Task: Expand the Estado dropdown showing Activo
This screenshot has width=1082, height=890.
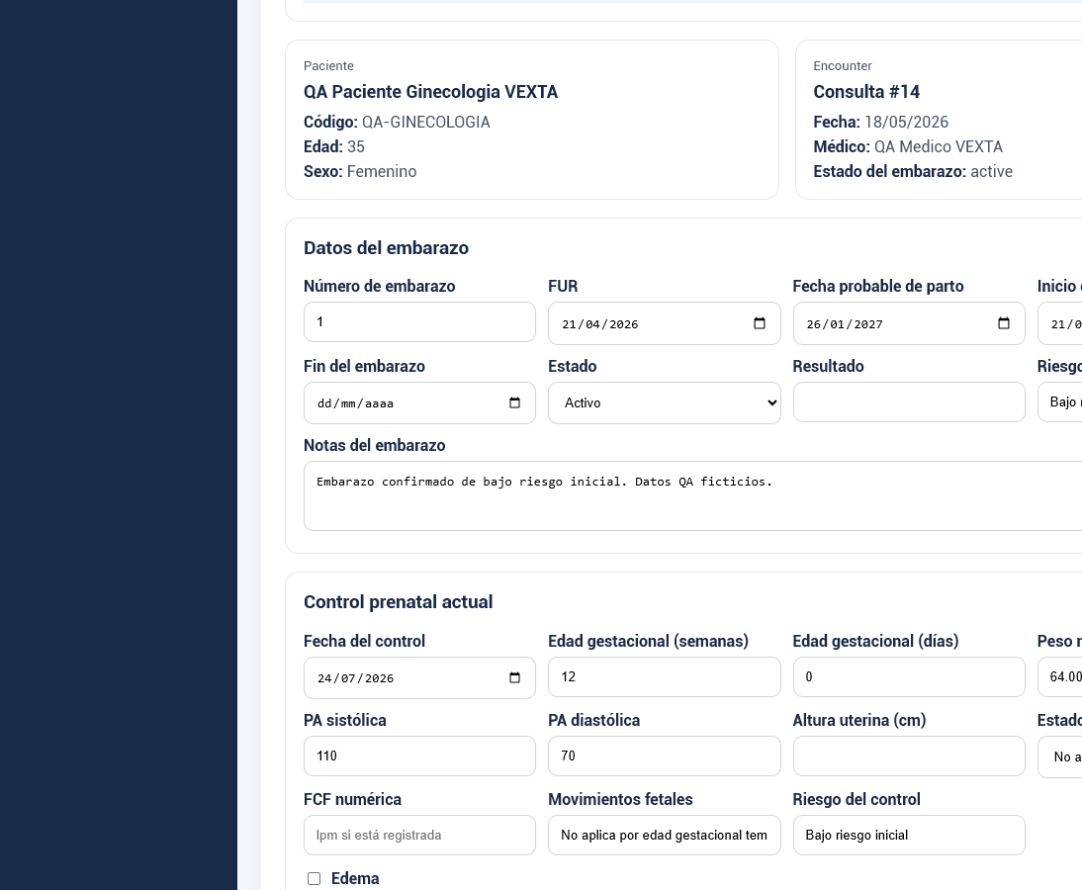Action: click(x=665, y=403)
